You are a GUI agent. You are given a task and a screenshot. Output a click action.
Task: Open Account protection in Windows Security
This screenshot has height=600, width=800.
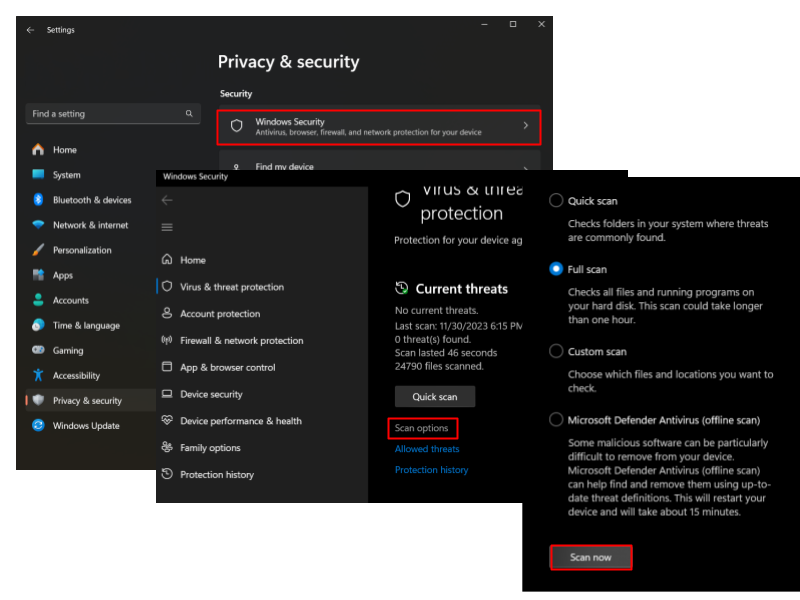coord(220,314)
